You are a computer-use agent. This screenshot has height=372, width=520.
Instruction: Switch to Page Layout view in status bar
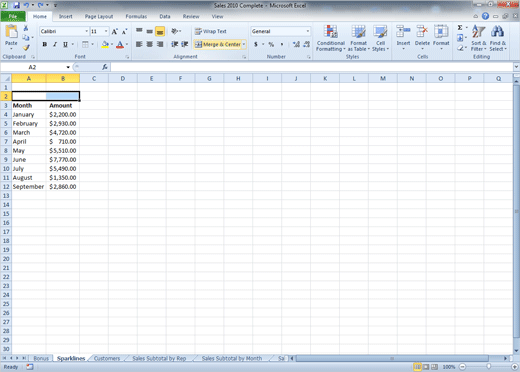(426, 367)
